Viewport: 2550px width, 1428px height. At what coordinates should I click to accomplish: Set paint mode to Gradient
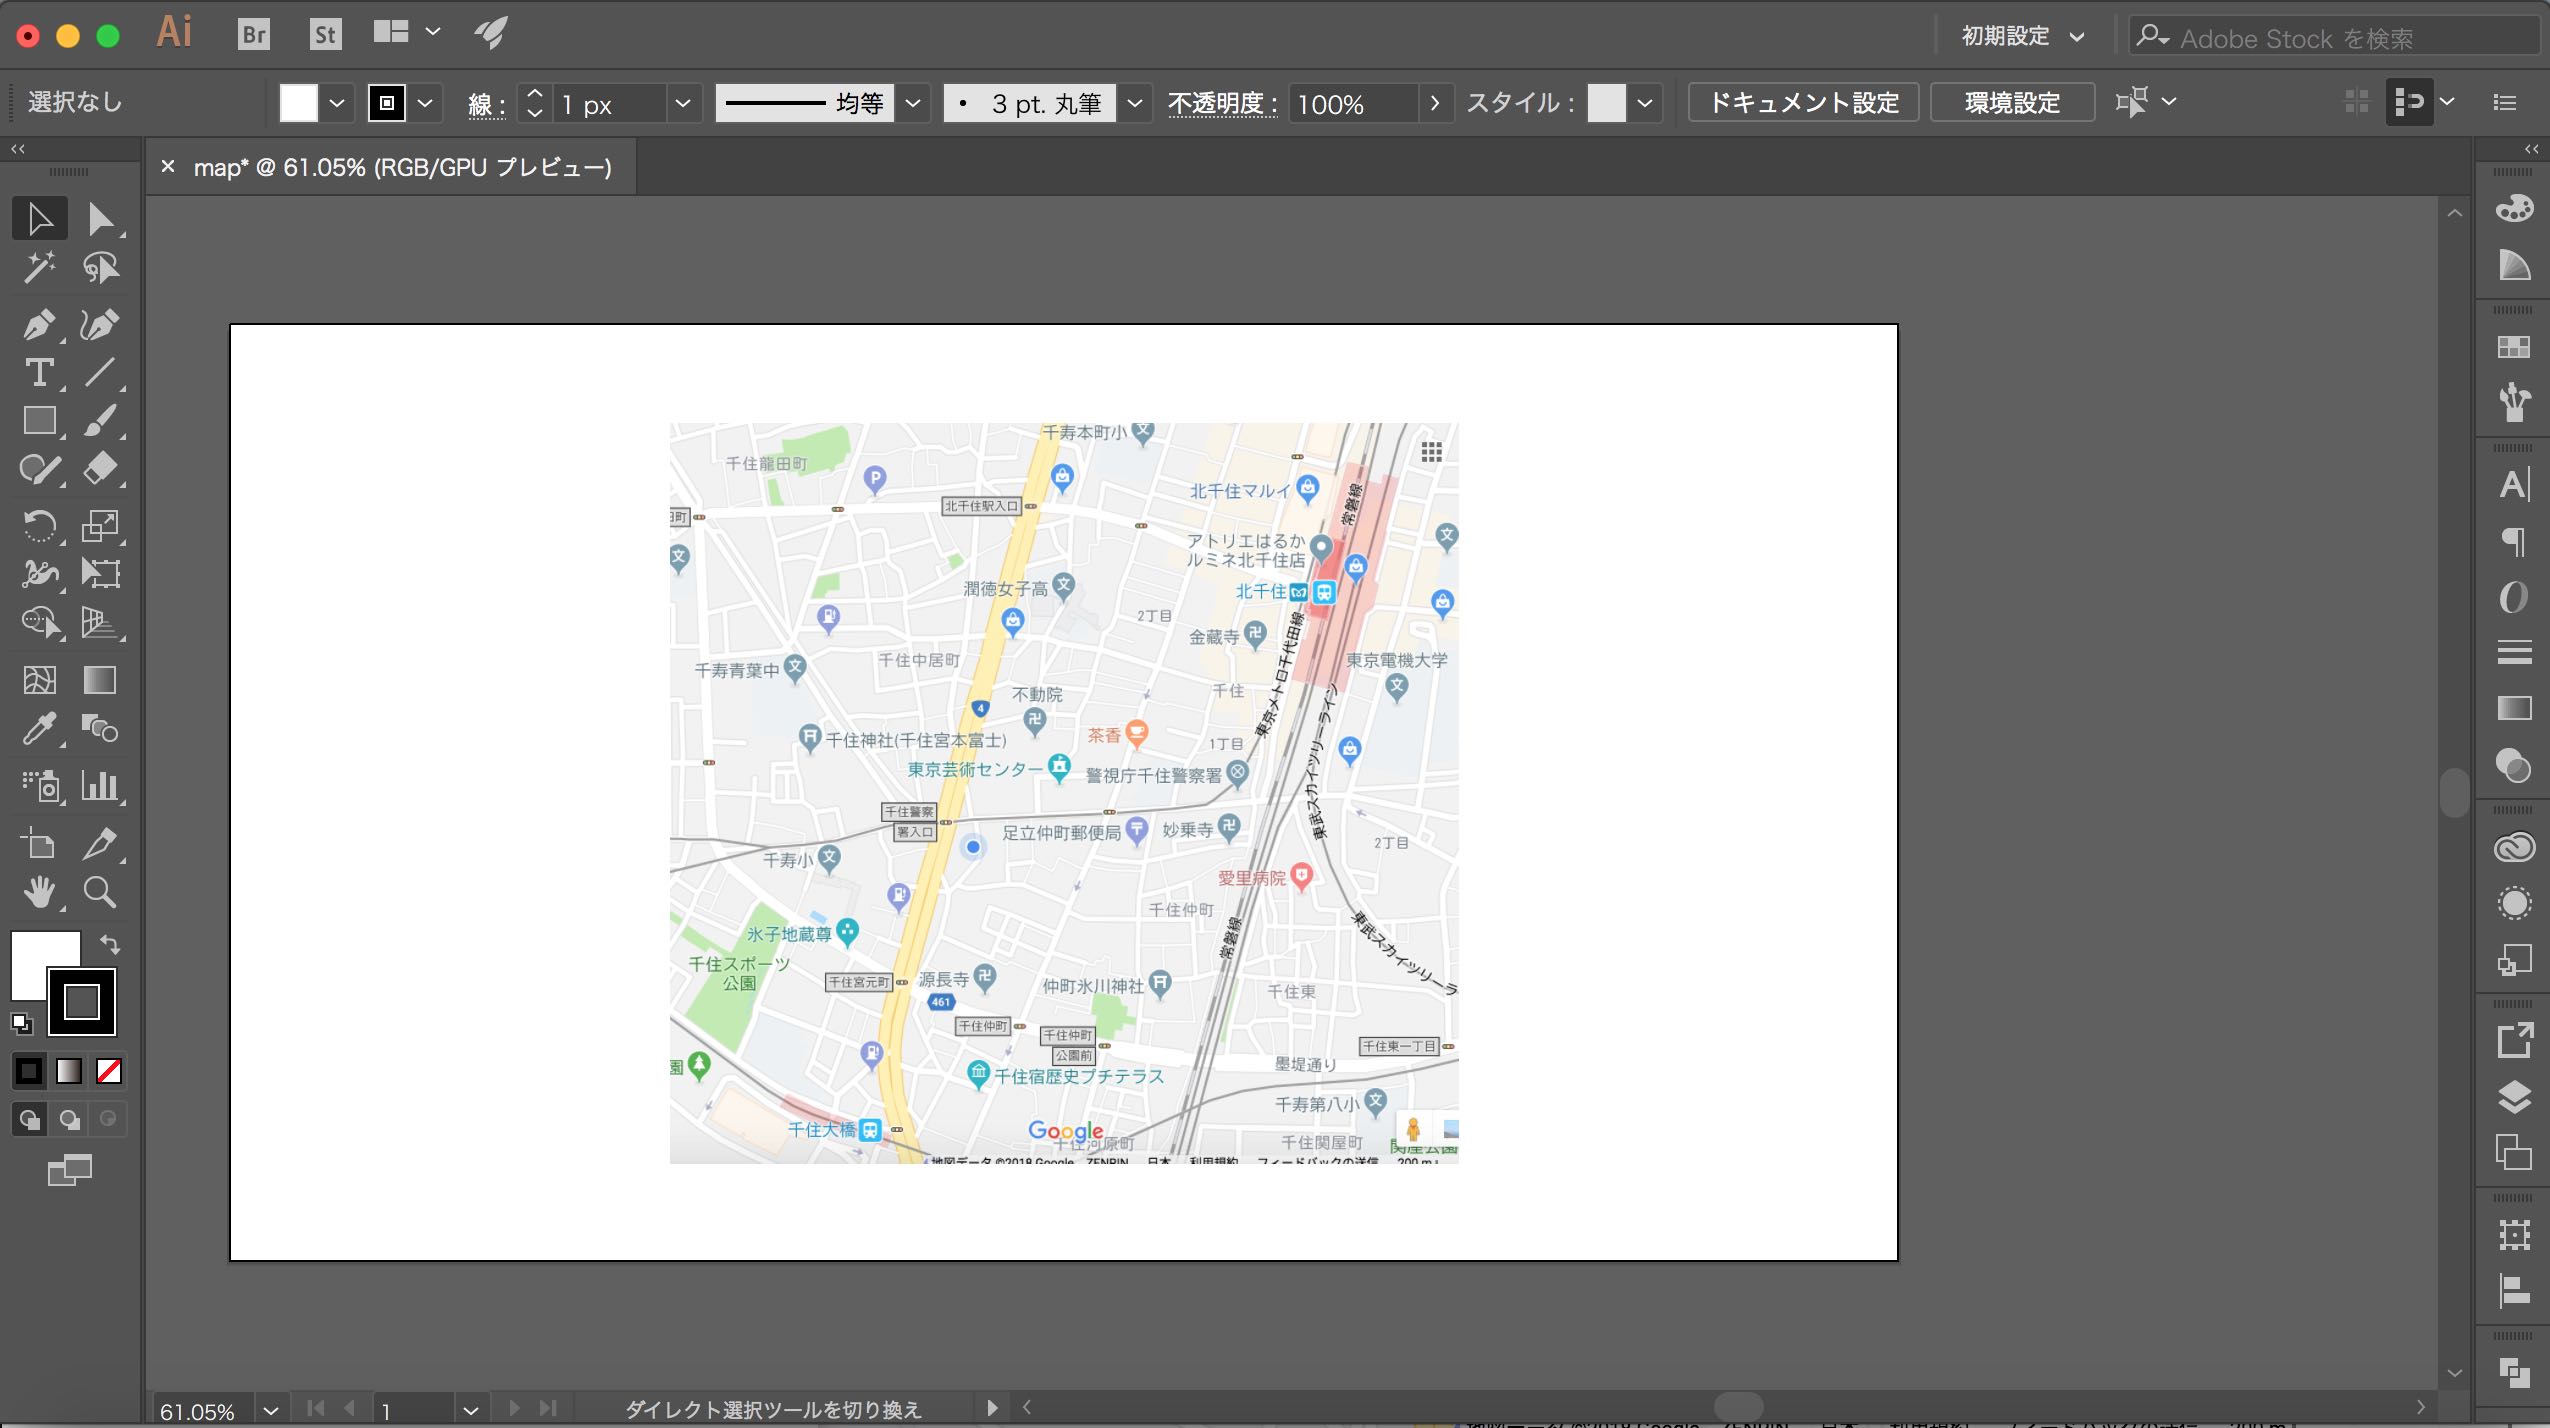69,1071
